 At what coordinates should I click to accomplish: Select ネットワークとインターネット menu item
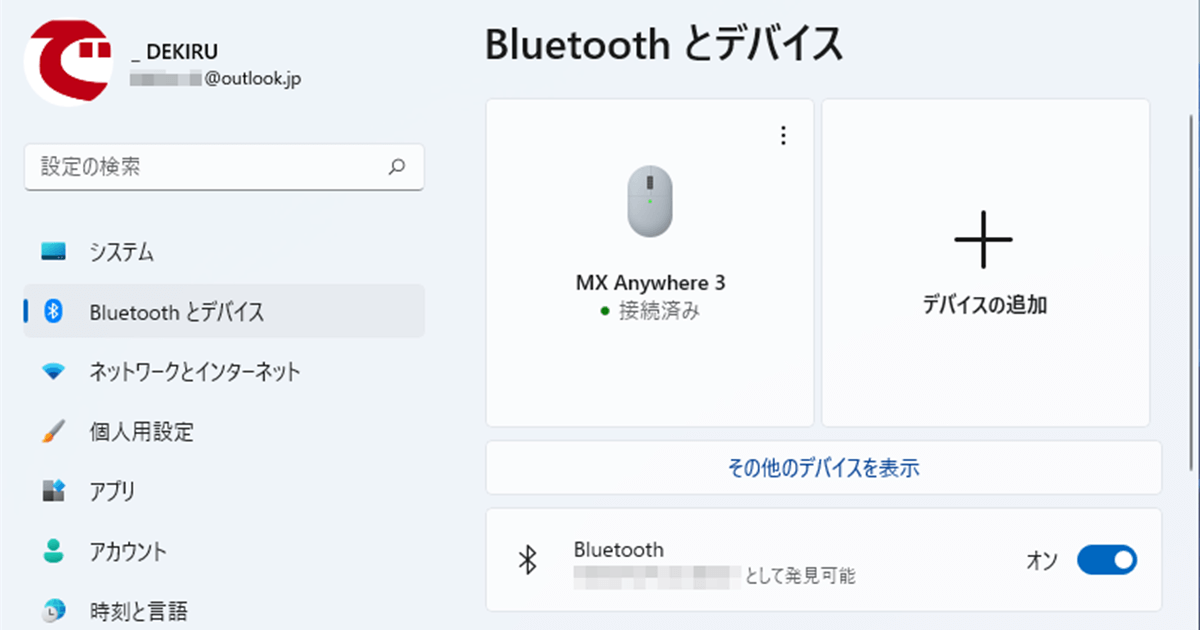(x=195, y=372)
